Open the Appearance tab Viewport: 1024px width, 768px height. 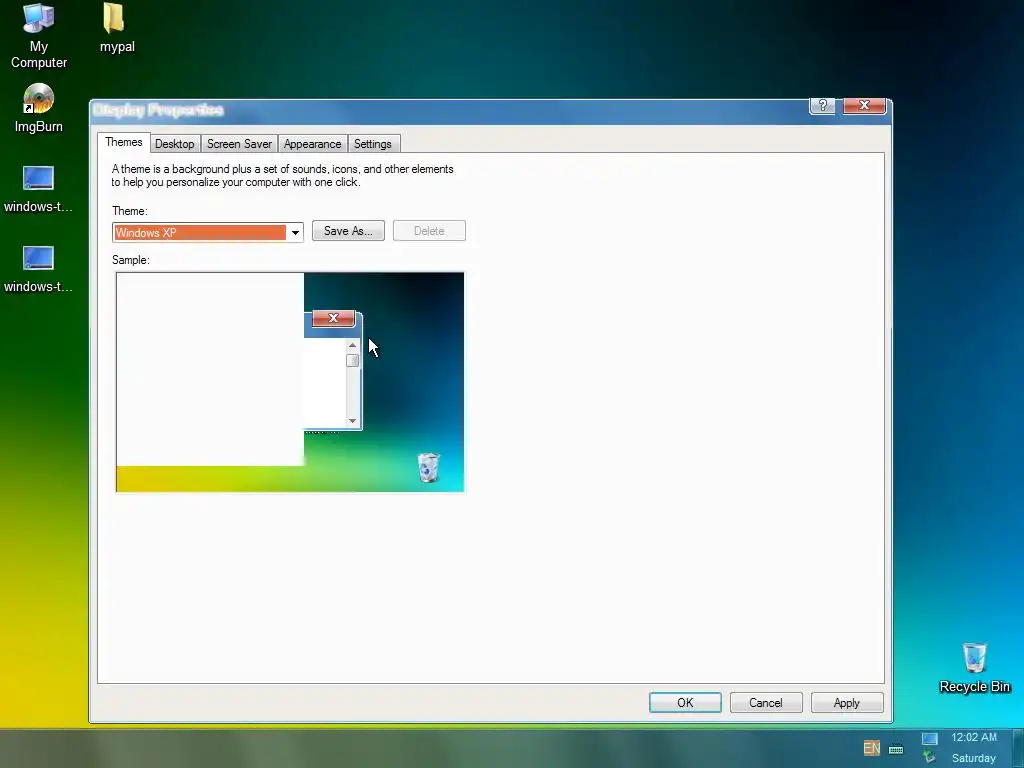(x=312, y=144)
